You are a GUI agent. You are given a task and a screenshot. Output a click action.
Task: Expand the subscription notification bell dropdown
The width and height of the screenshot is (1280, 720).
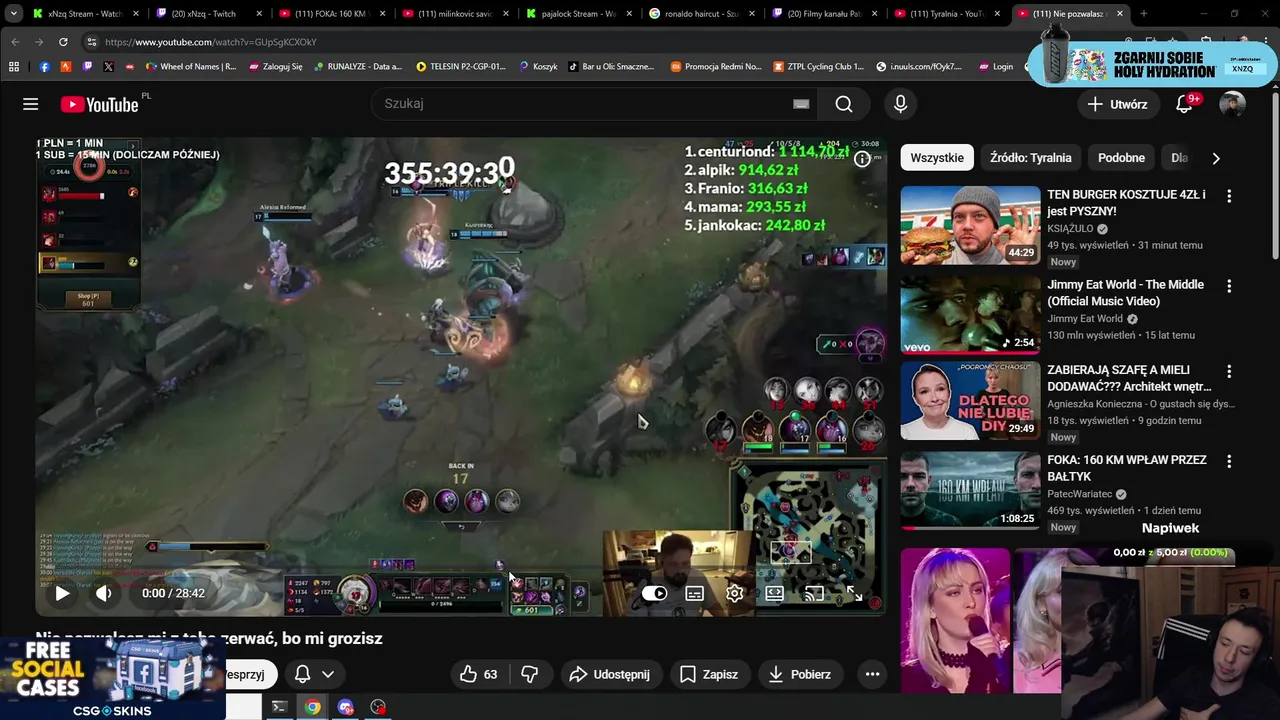314,674
